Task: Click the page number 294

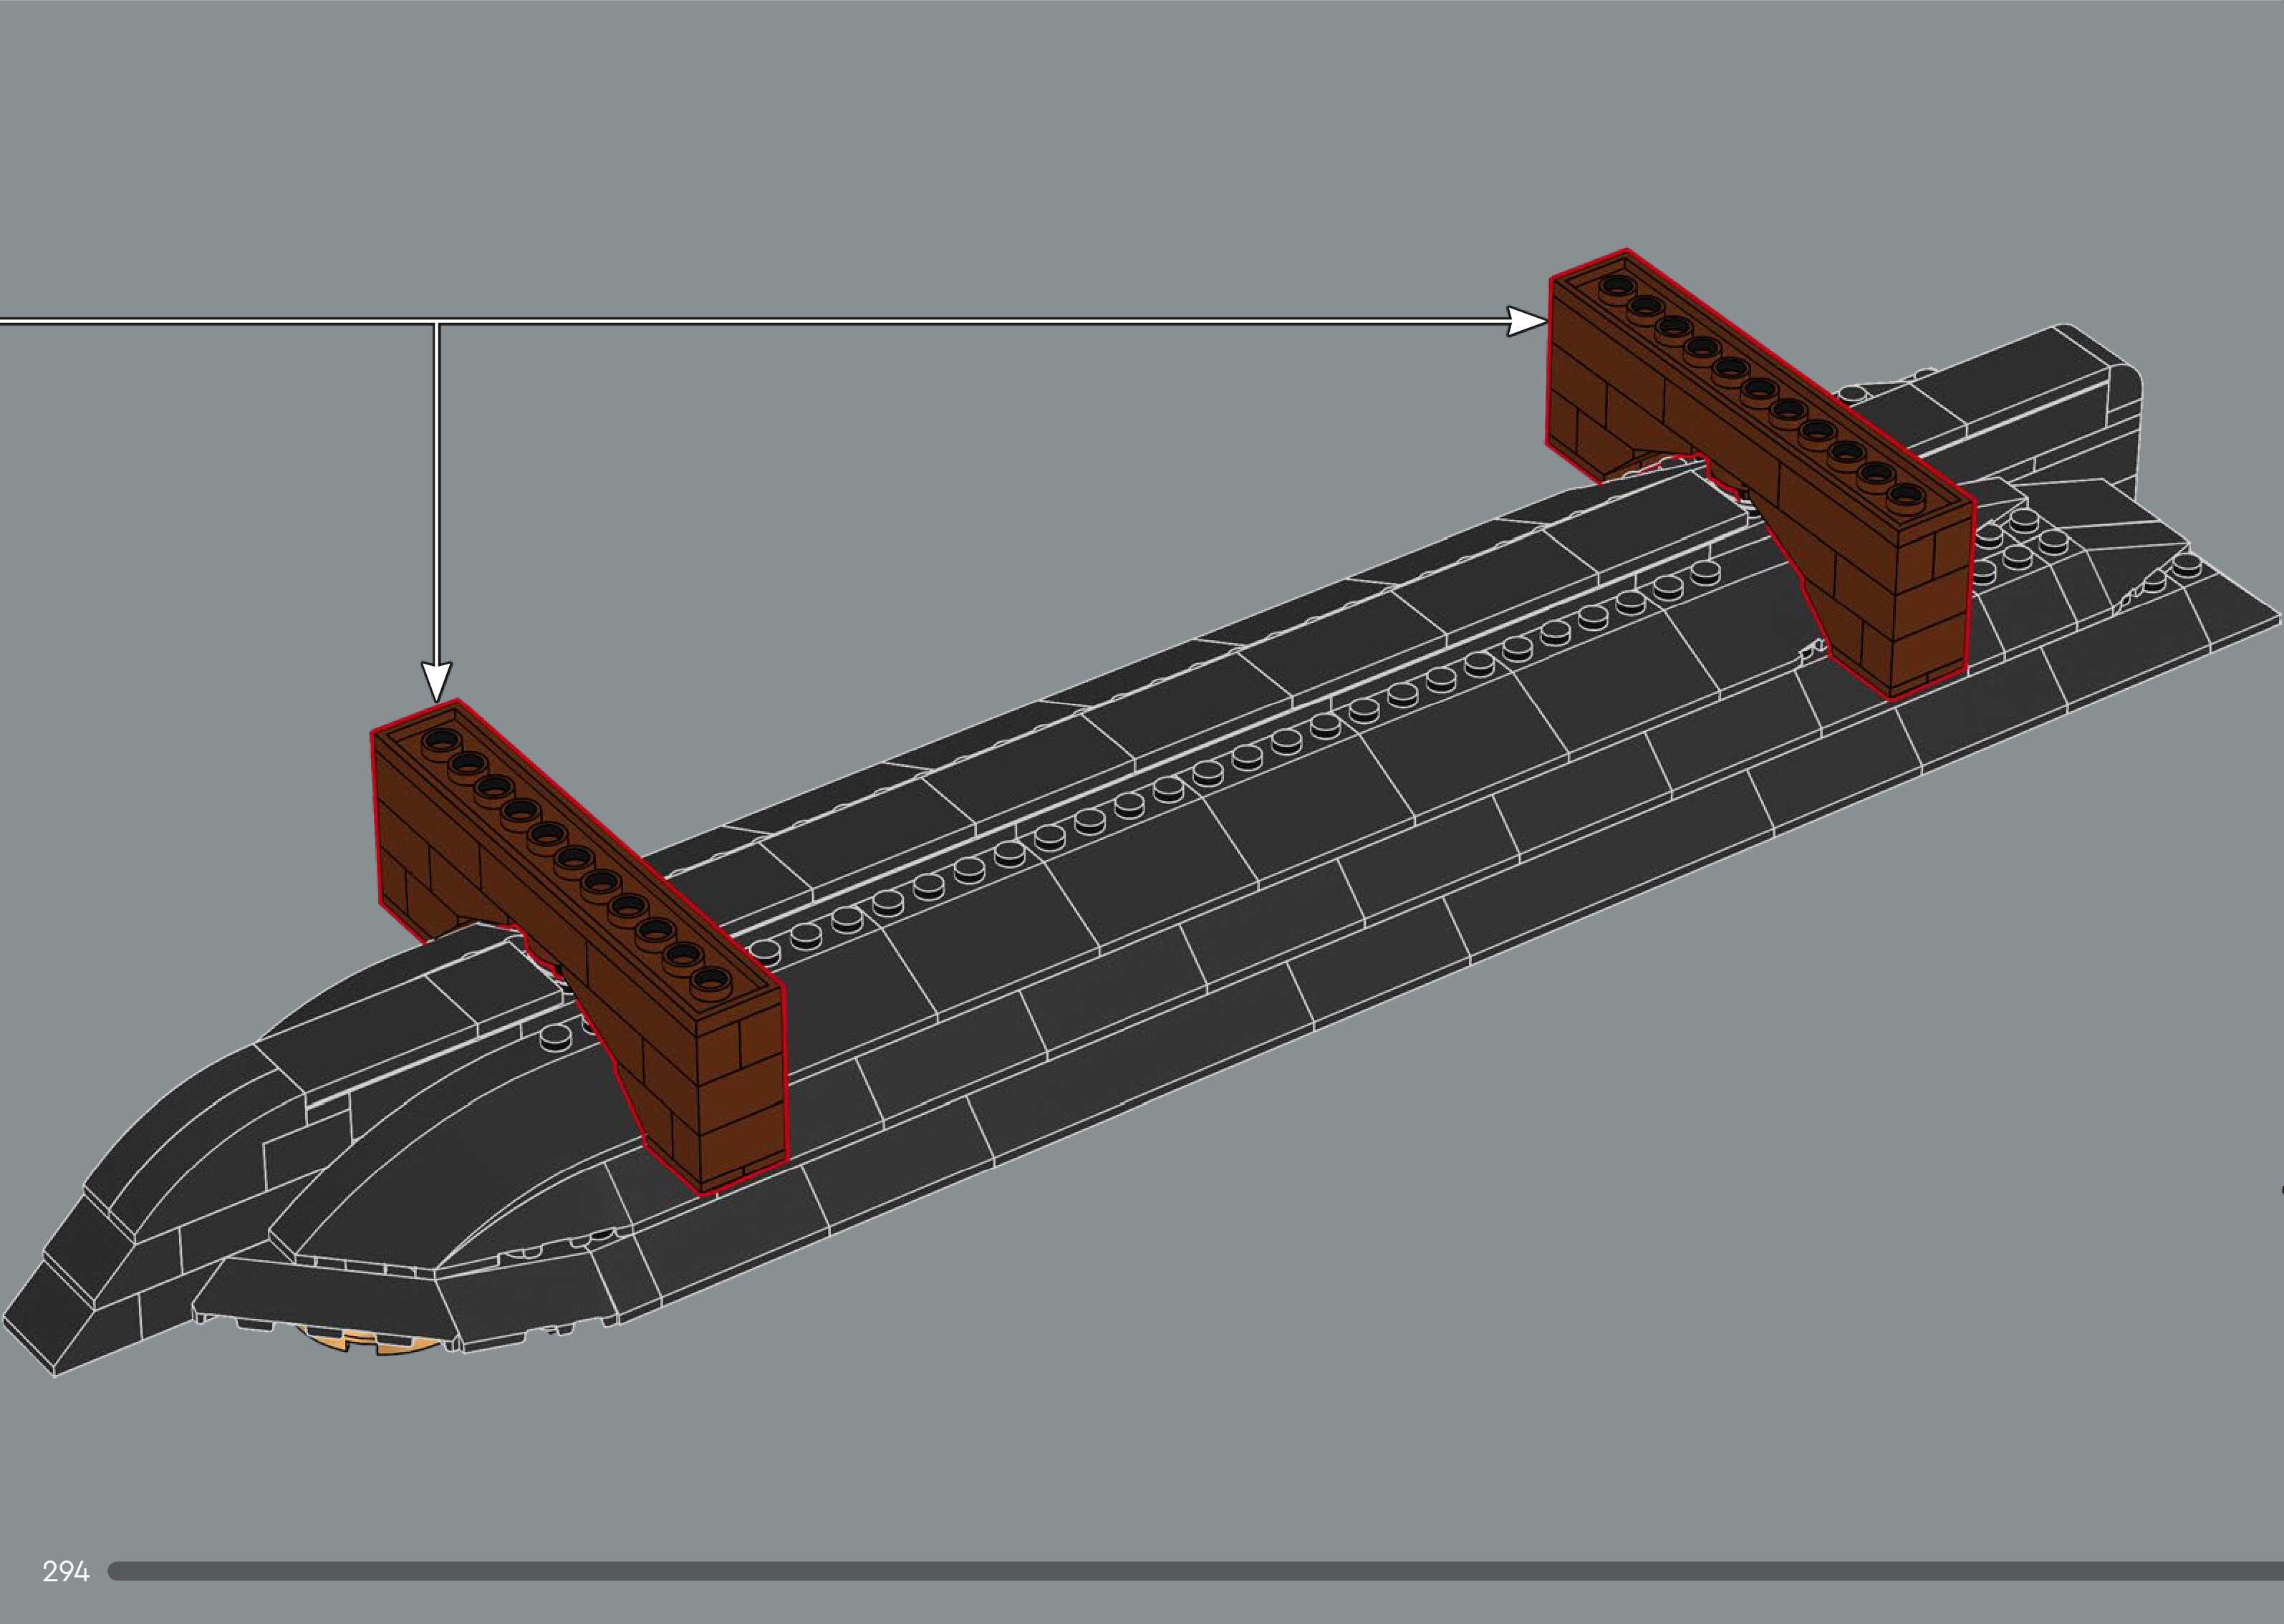Action: coord(66,1571)
